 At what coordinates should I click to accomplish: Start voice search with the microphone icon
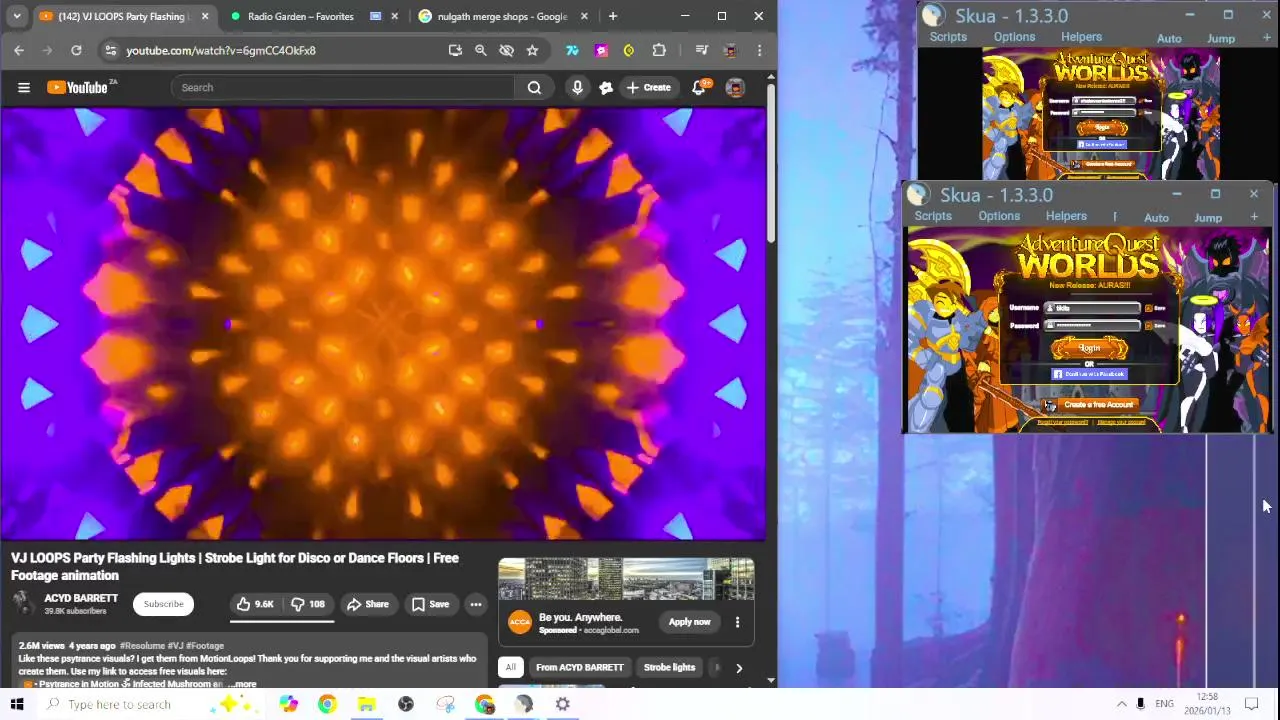tap(577, 88)
